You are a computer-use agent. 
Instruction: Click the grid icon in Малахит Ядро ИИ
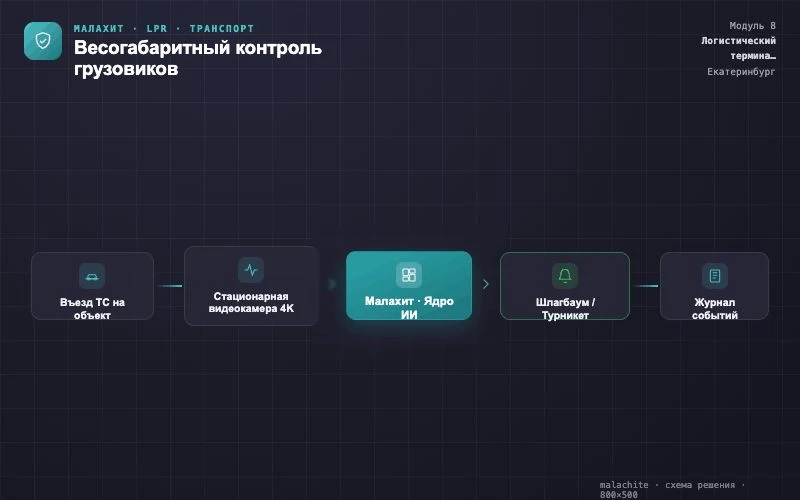[x=409, y=275]
